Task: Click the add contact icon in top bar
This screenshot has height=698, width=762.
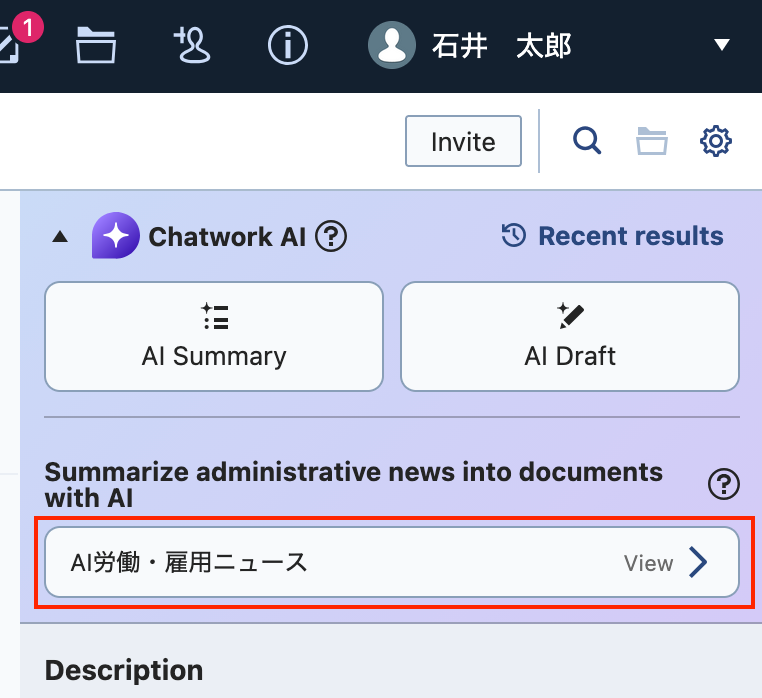Action: [192, 45]
